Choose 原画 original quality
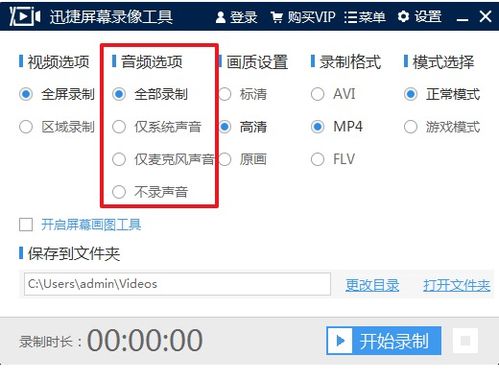 tap(243, 159)
